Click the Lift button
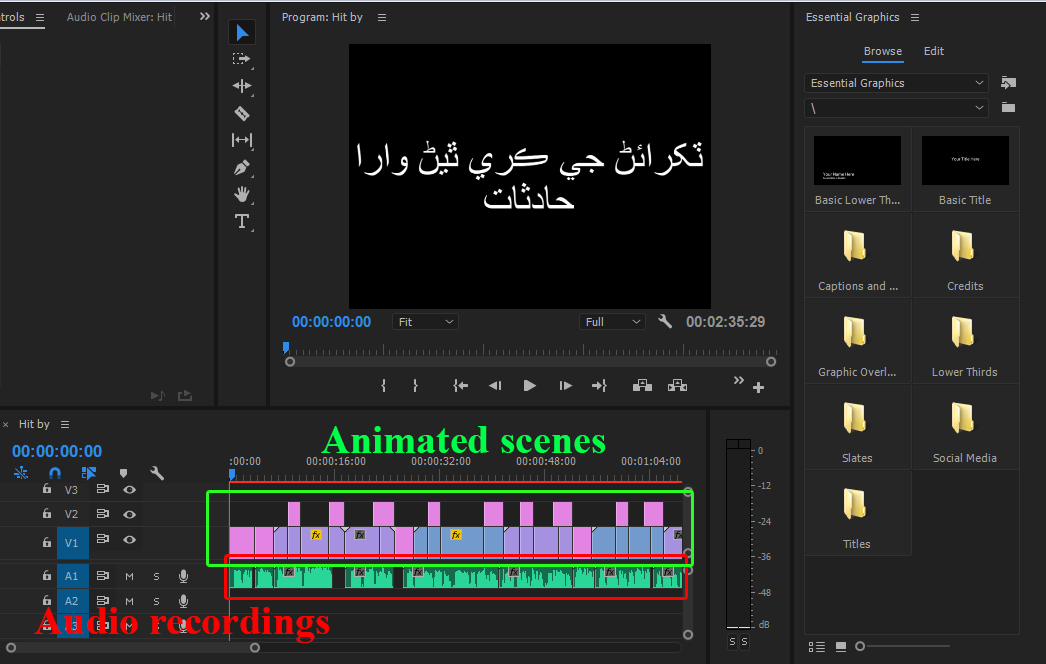 click(x=642, y=386)
